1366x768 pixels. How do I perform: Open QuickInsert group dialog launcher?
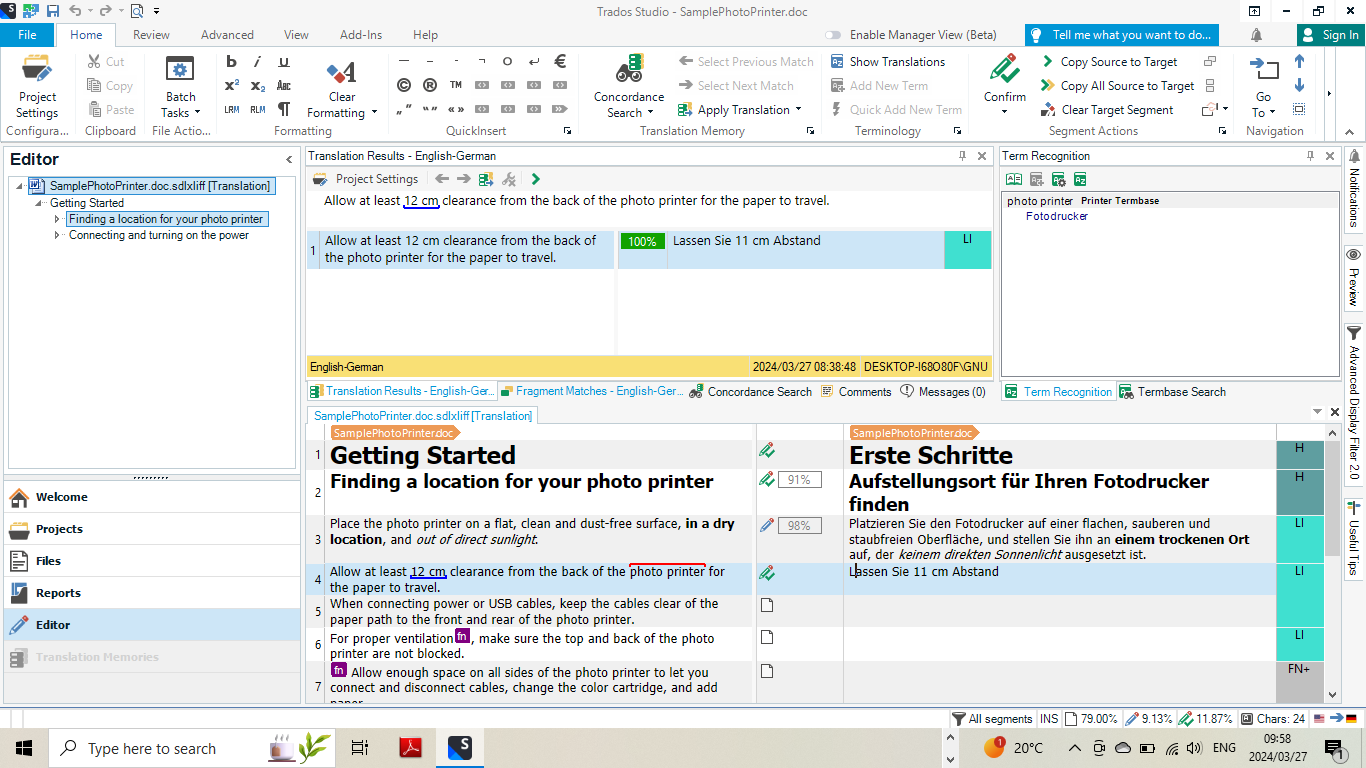click(568, 131)
